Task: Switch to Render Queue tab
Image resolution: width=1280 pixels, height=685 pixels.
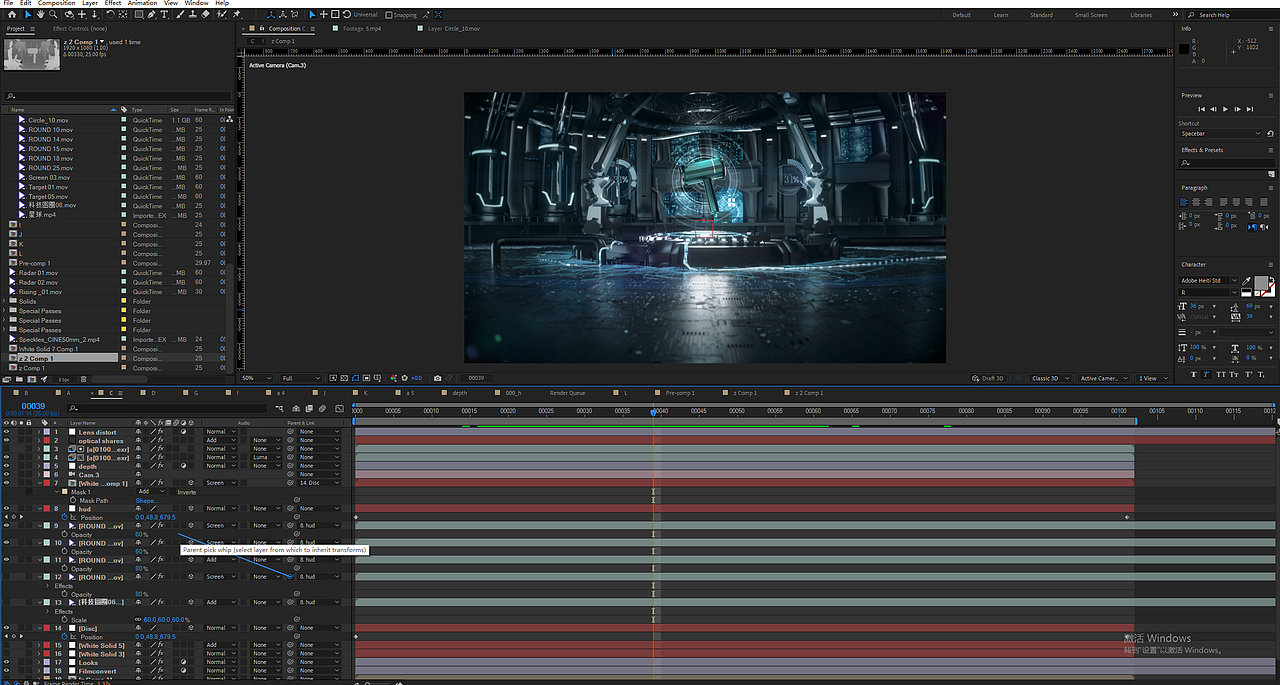Action: (567, 393)
